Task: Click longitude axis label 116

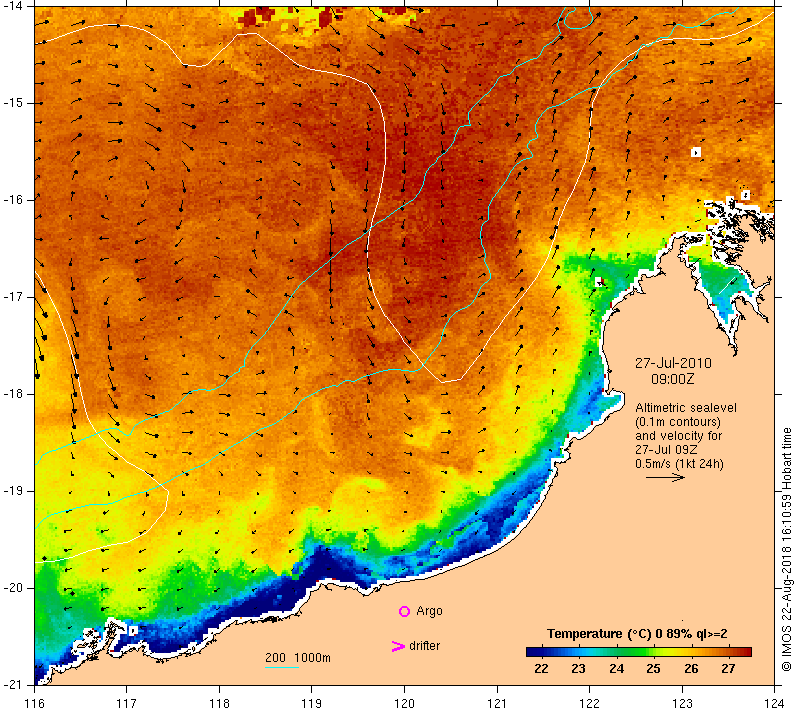Action: coord(34,703)
